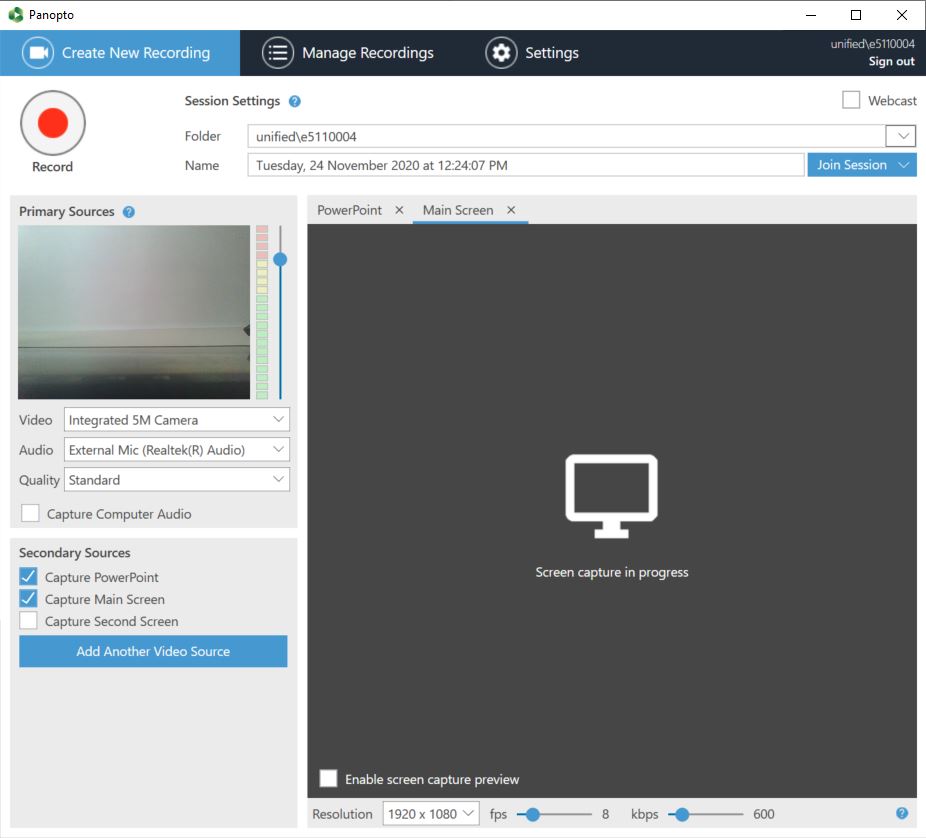926x838 pixels.
Task: Select the Main Screen preview tab
Action: pyautogui.click(x=458, y=210)
